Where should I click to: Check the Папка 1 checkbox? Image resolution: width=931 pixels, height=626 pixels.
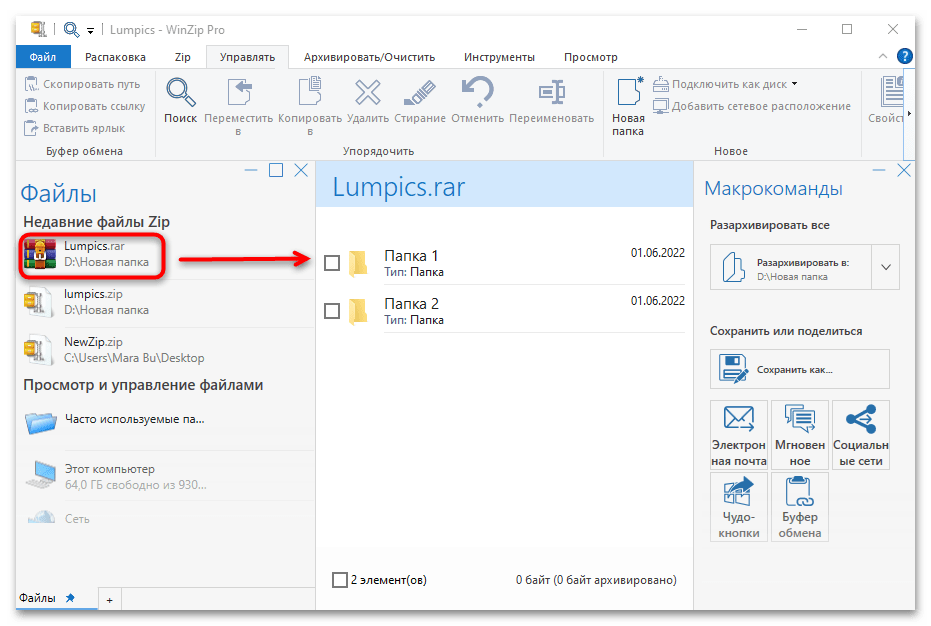333,263
